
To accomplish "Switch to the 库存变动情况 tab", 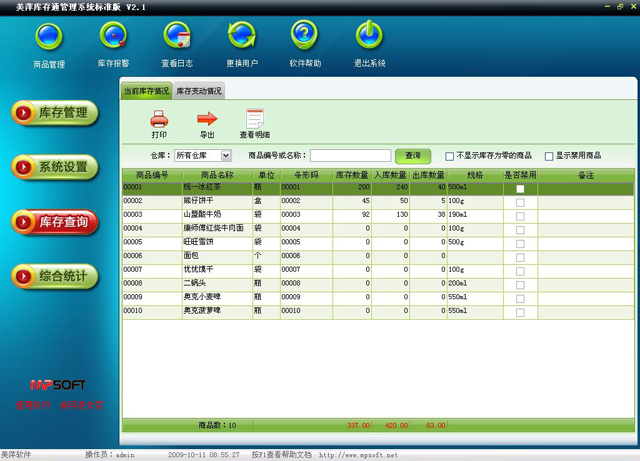I will pyautogui.click(x=199, y=91).
